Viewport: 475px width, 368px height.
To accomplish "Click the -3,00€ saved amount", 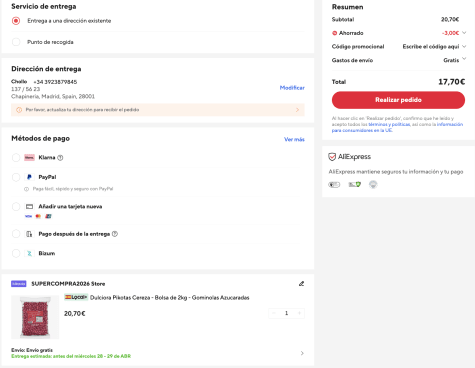I will (450, 33).
